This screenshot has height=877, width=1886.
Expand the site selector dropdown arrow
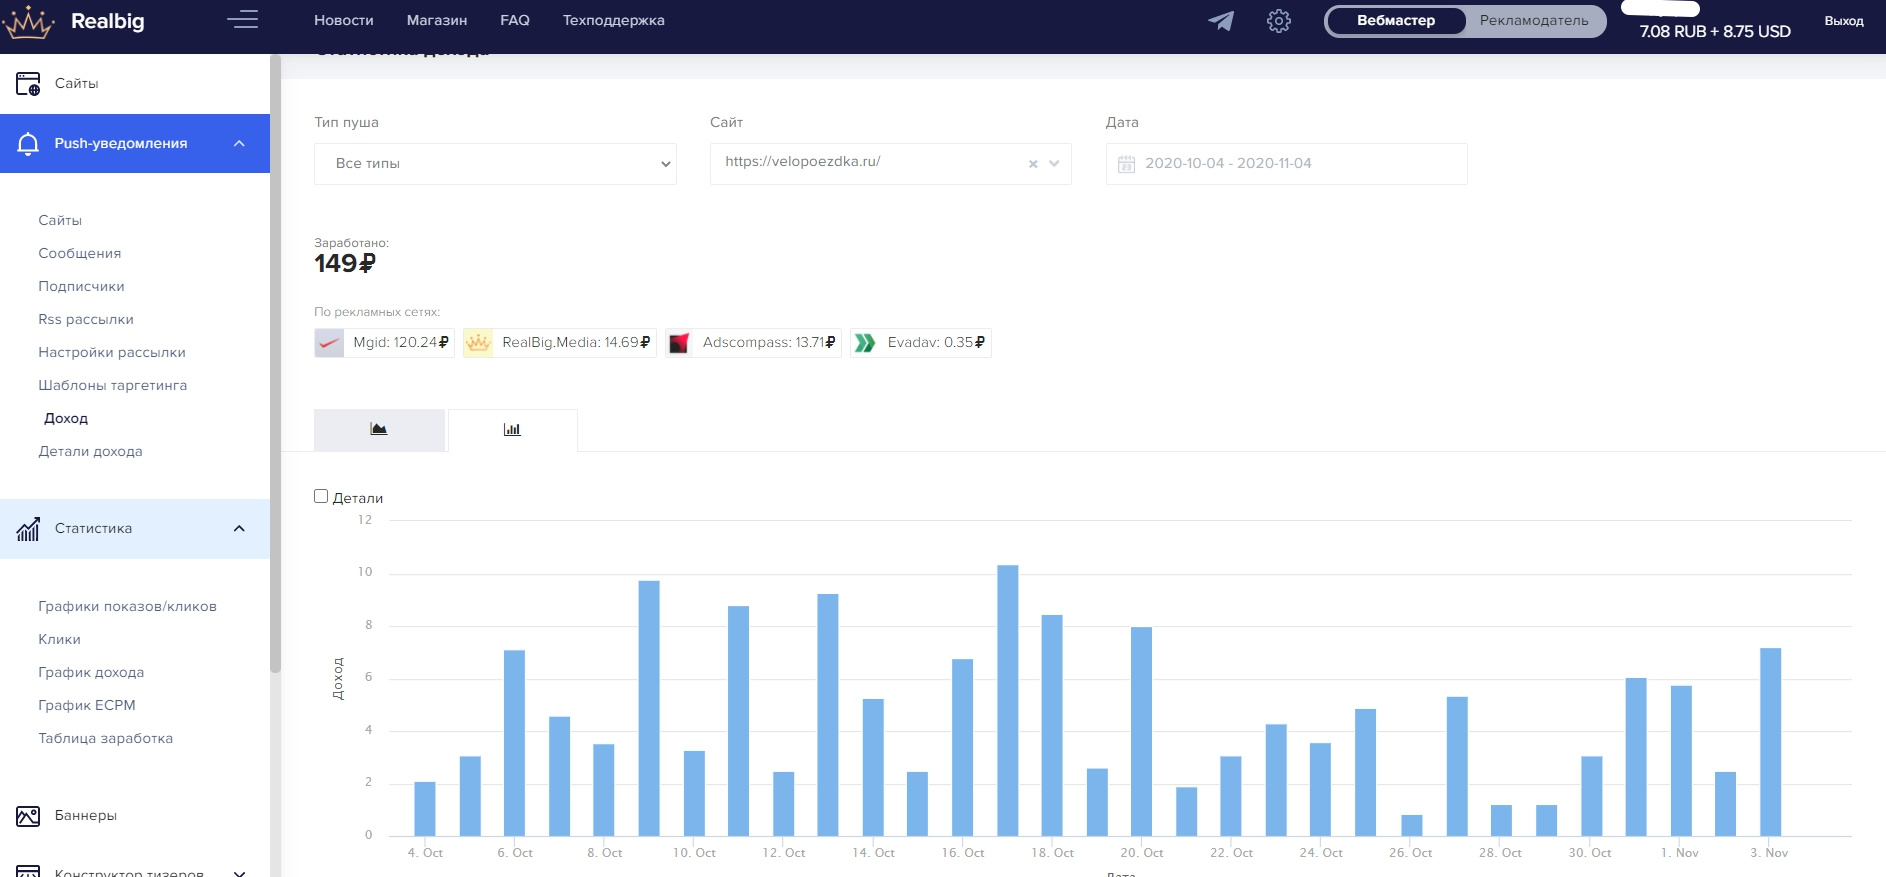(1054, 164)
